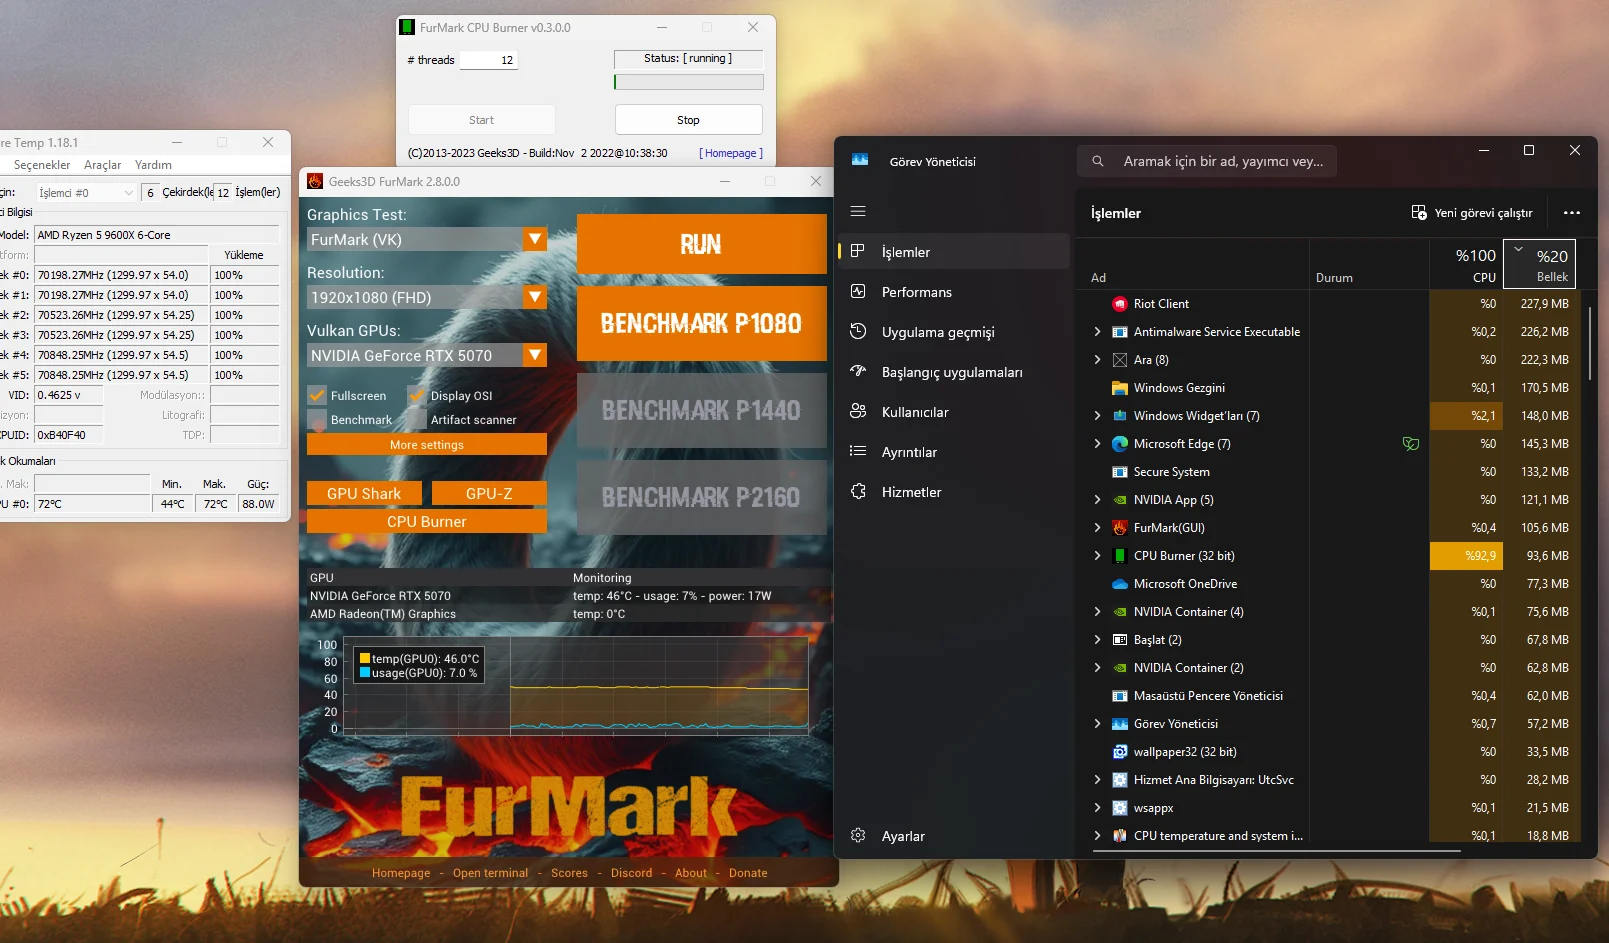
Task: Open the More settings button in FurMark
Action: tap(427, 444)
